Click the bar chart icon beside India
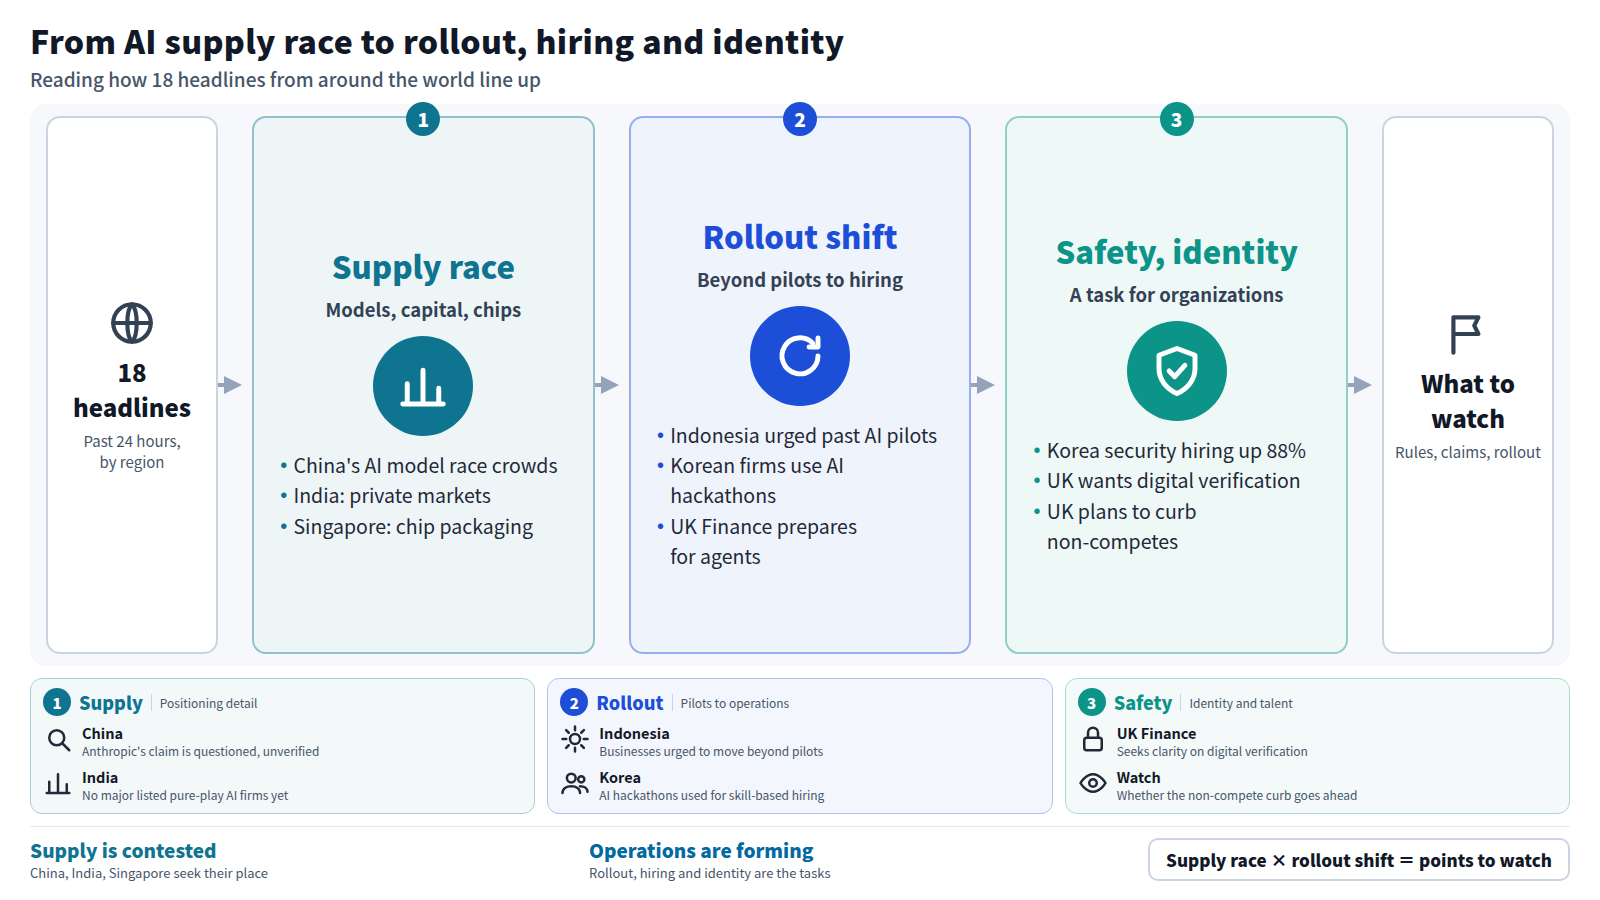1600x900 pixels. pos(59,785)
